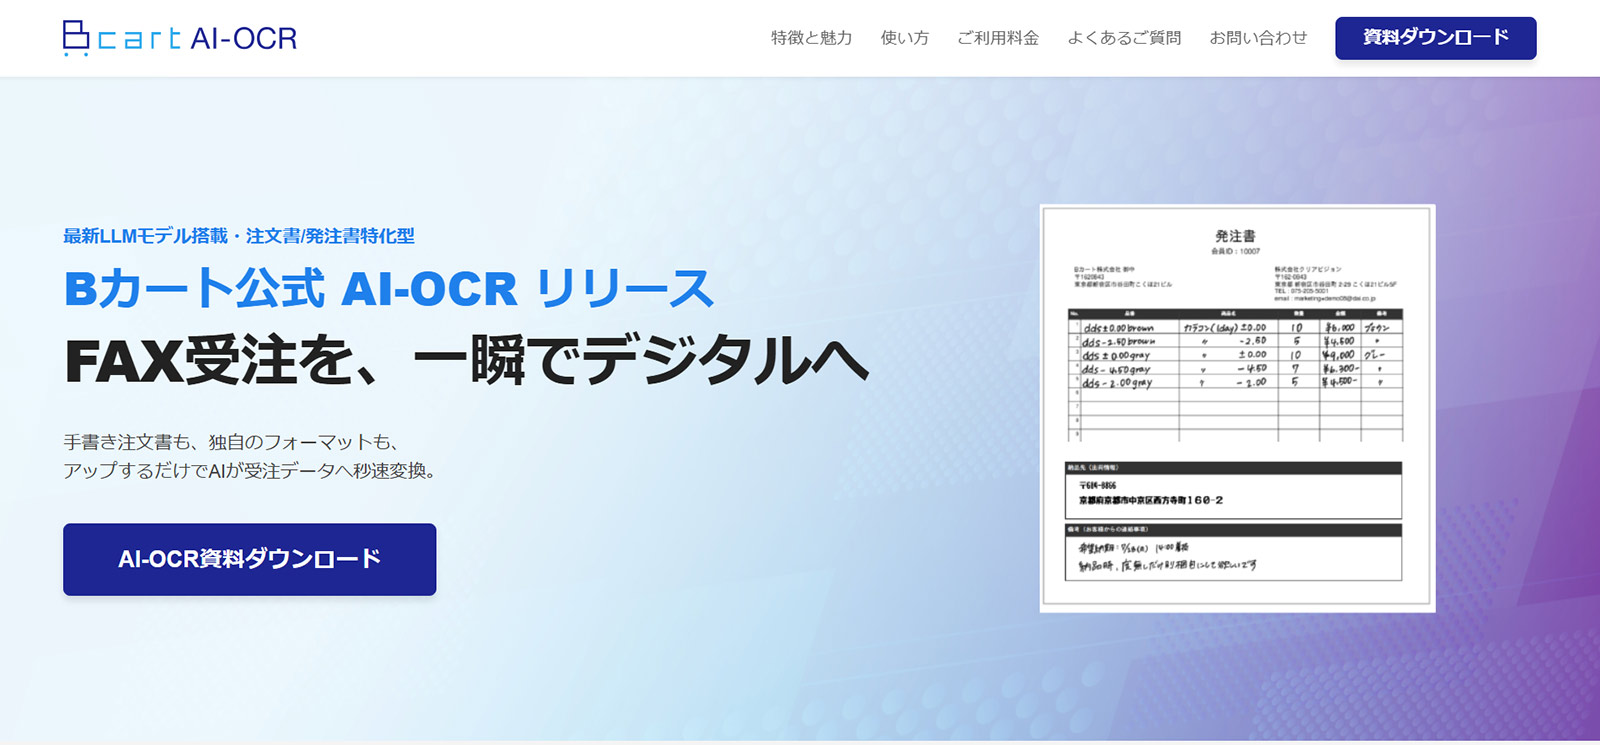Select お問い合わせ in the header
1600x745 pixels.
pyautogui.click(x=1258, y=38)
